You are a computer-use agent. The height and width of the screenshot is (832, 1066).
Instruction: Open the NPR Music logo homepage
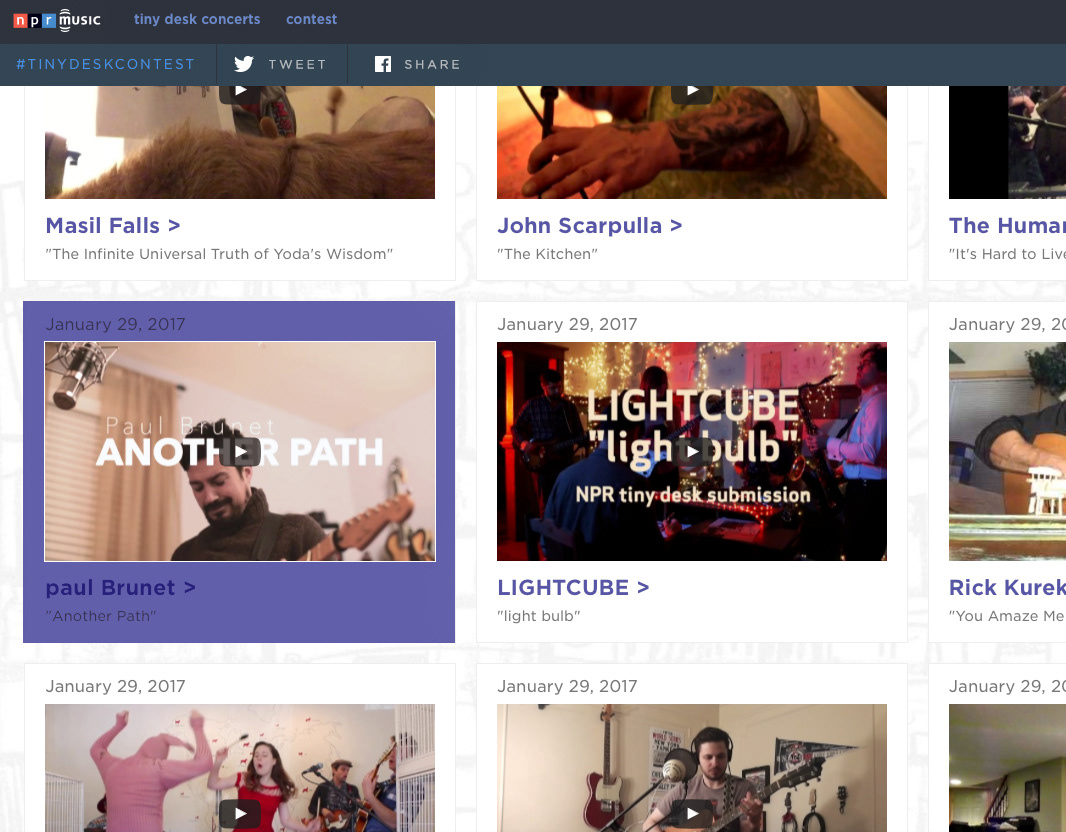57,20
